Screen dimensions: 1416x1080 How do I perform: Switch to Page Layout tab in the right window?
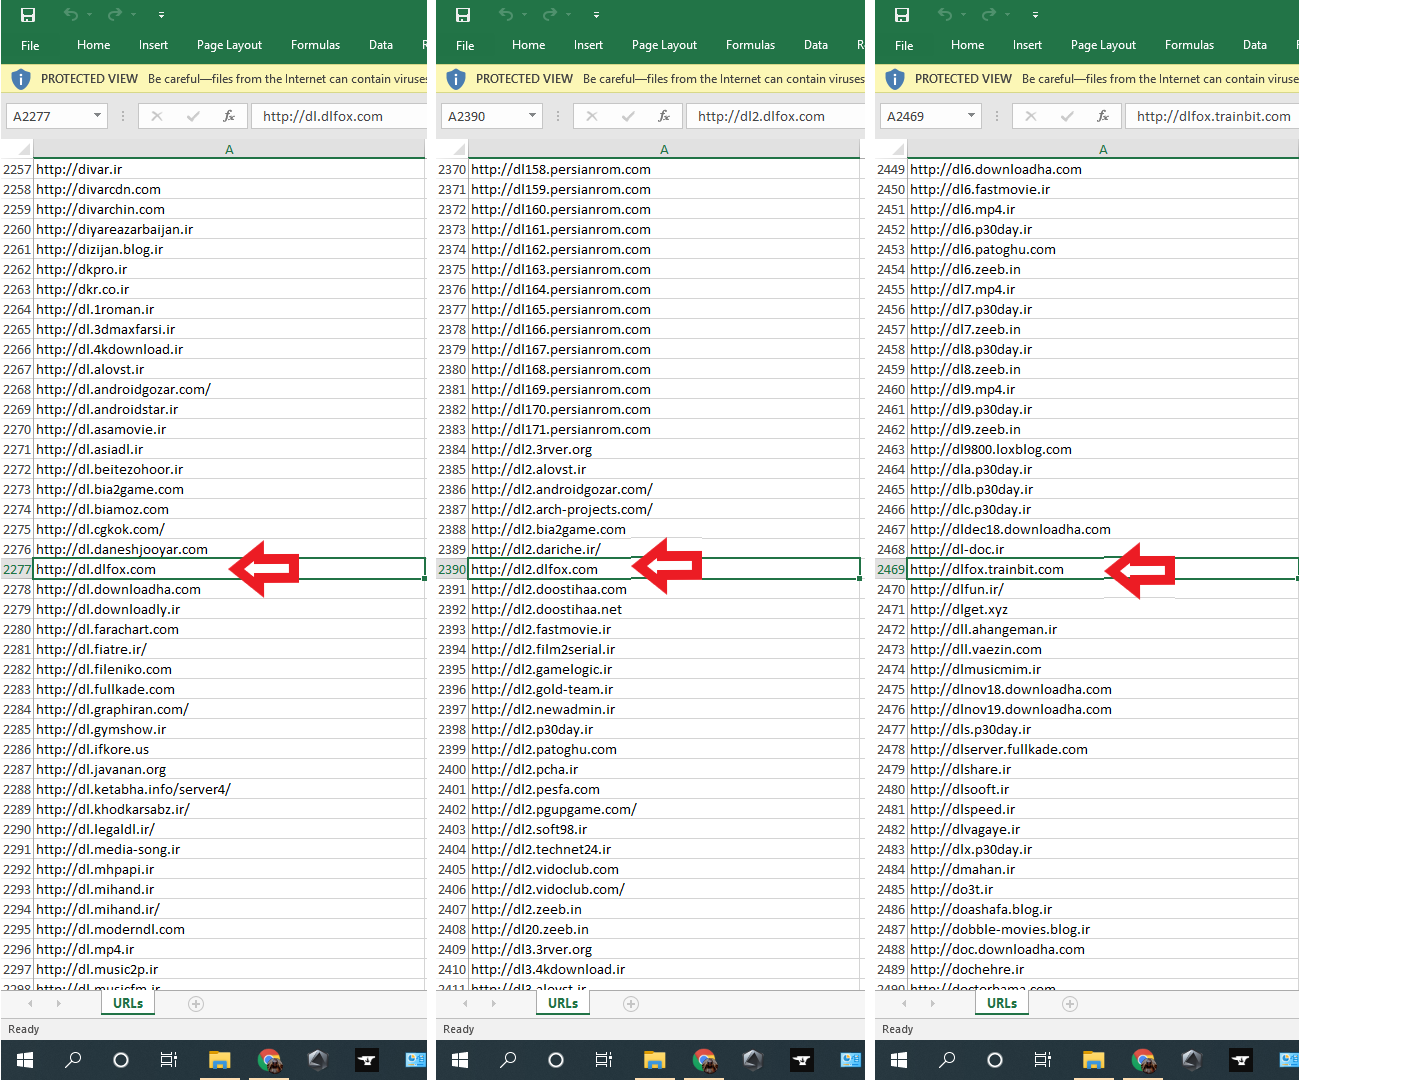1103,45
